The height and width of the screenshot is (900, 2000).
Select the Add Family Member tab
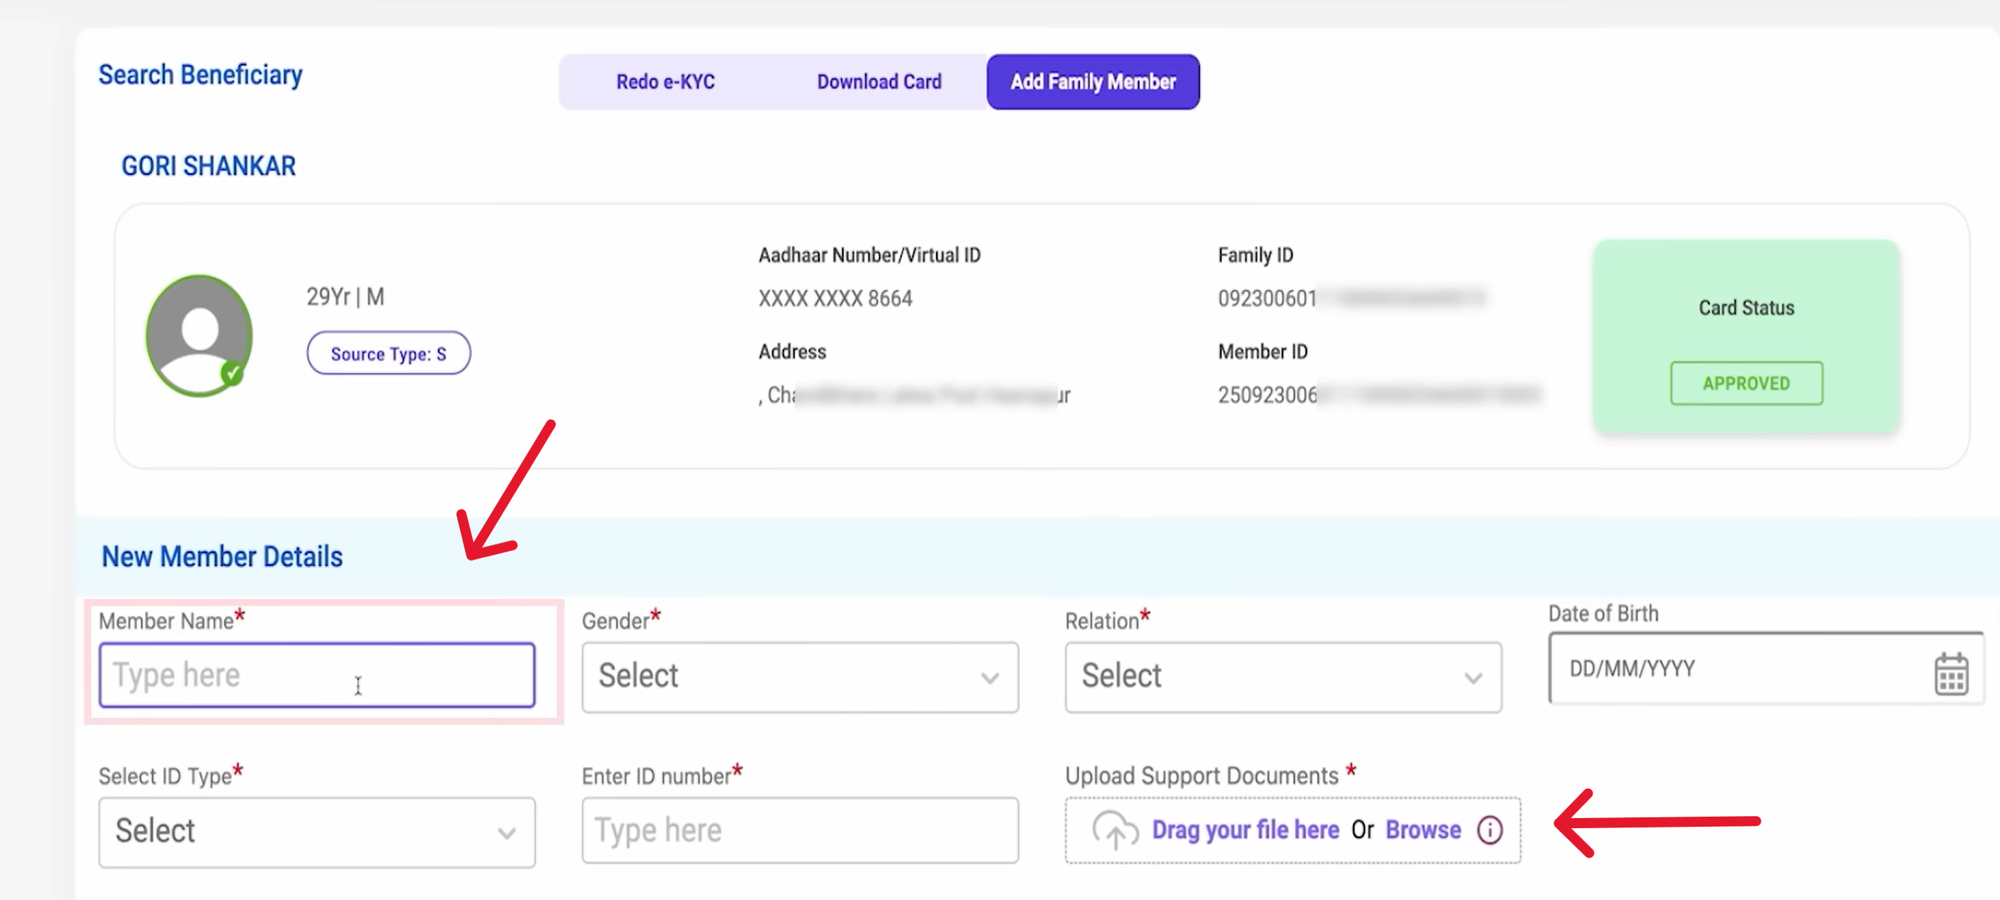pos(1092,82)
